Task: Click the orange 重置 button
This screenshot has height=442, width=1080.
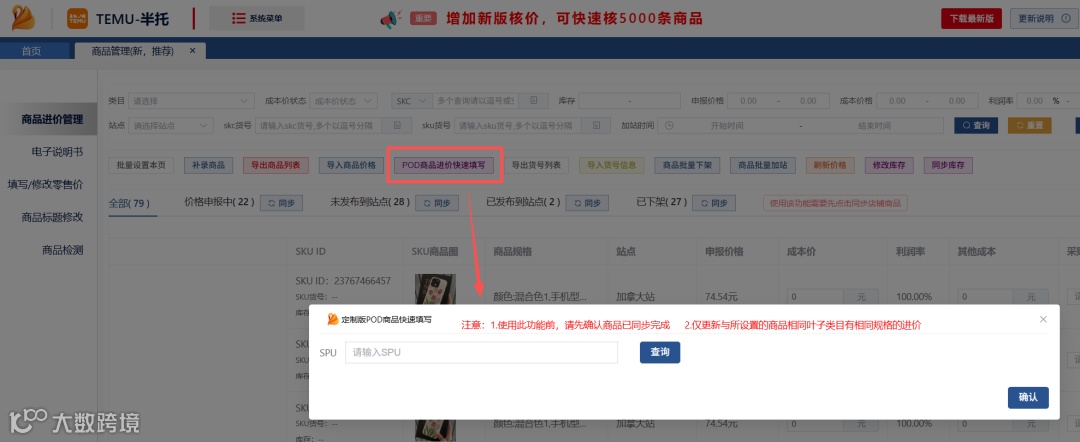Action: pyautogui.click(x=1030, y=125)
